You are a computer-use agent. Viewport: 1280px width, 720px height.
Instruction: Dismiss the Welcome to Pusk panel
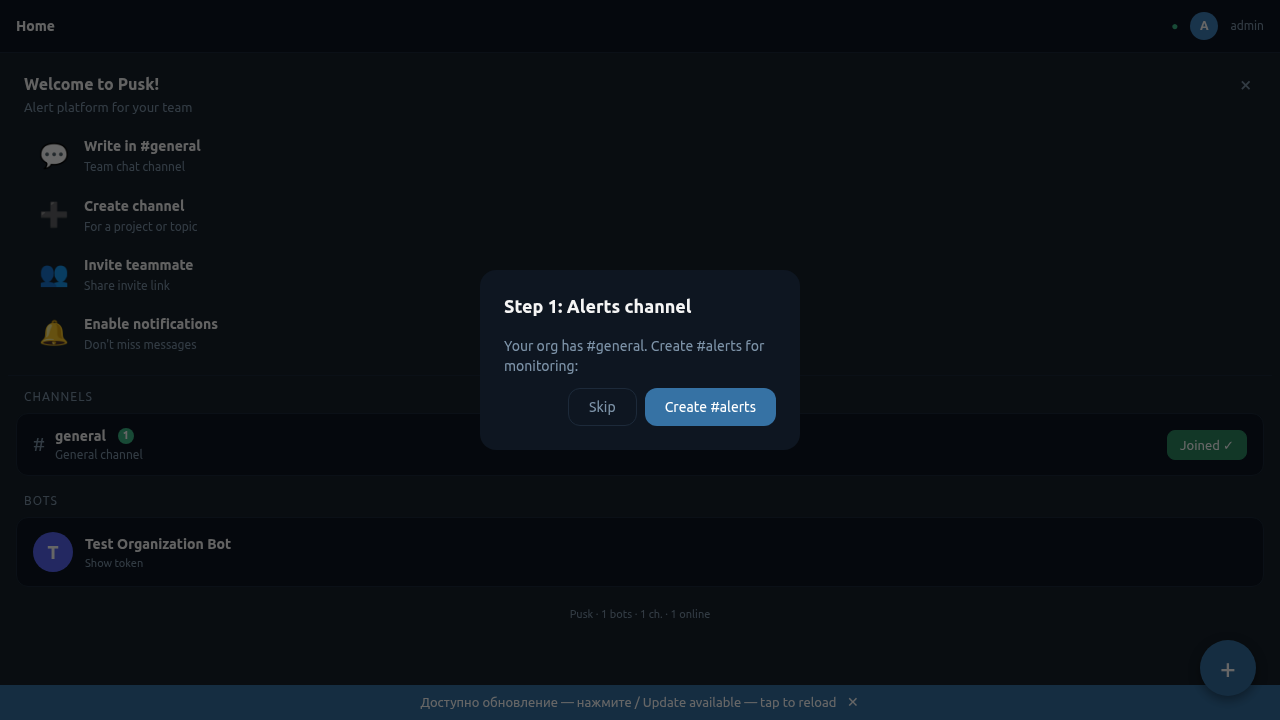[1245, 86]
